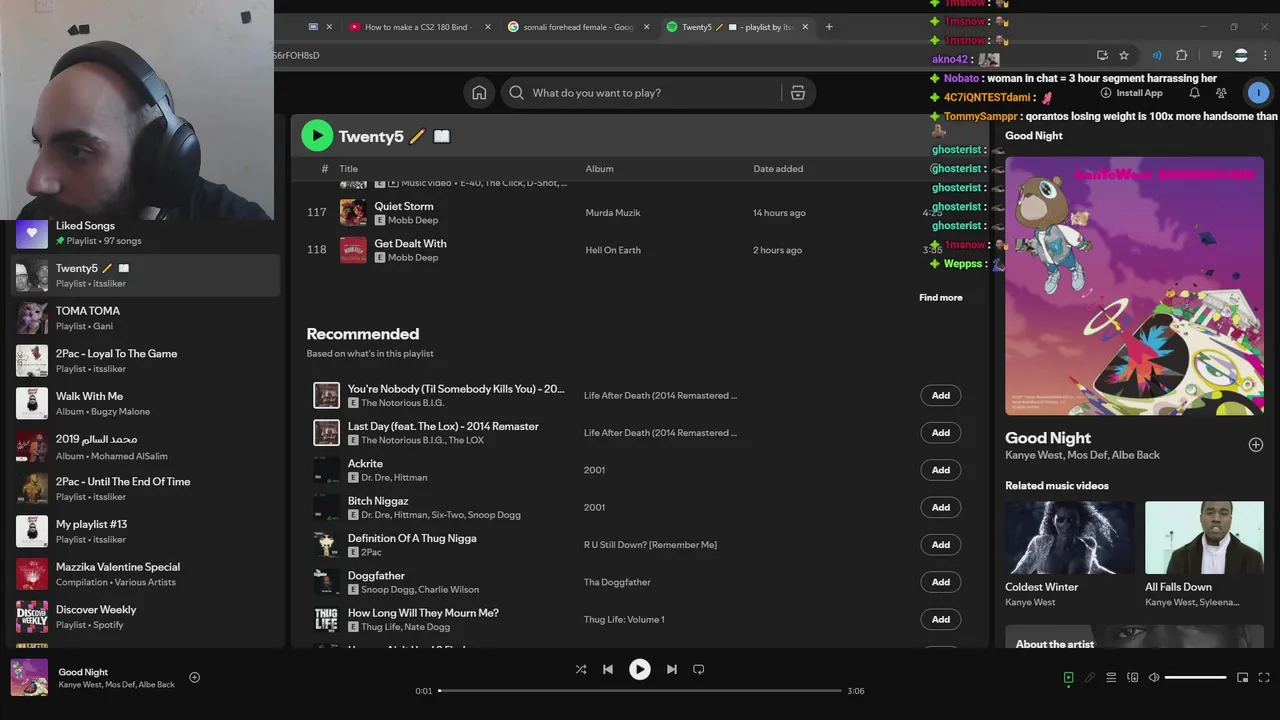
Task: Open the miniplayer icon
Action: (1243, 678)
